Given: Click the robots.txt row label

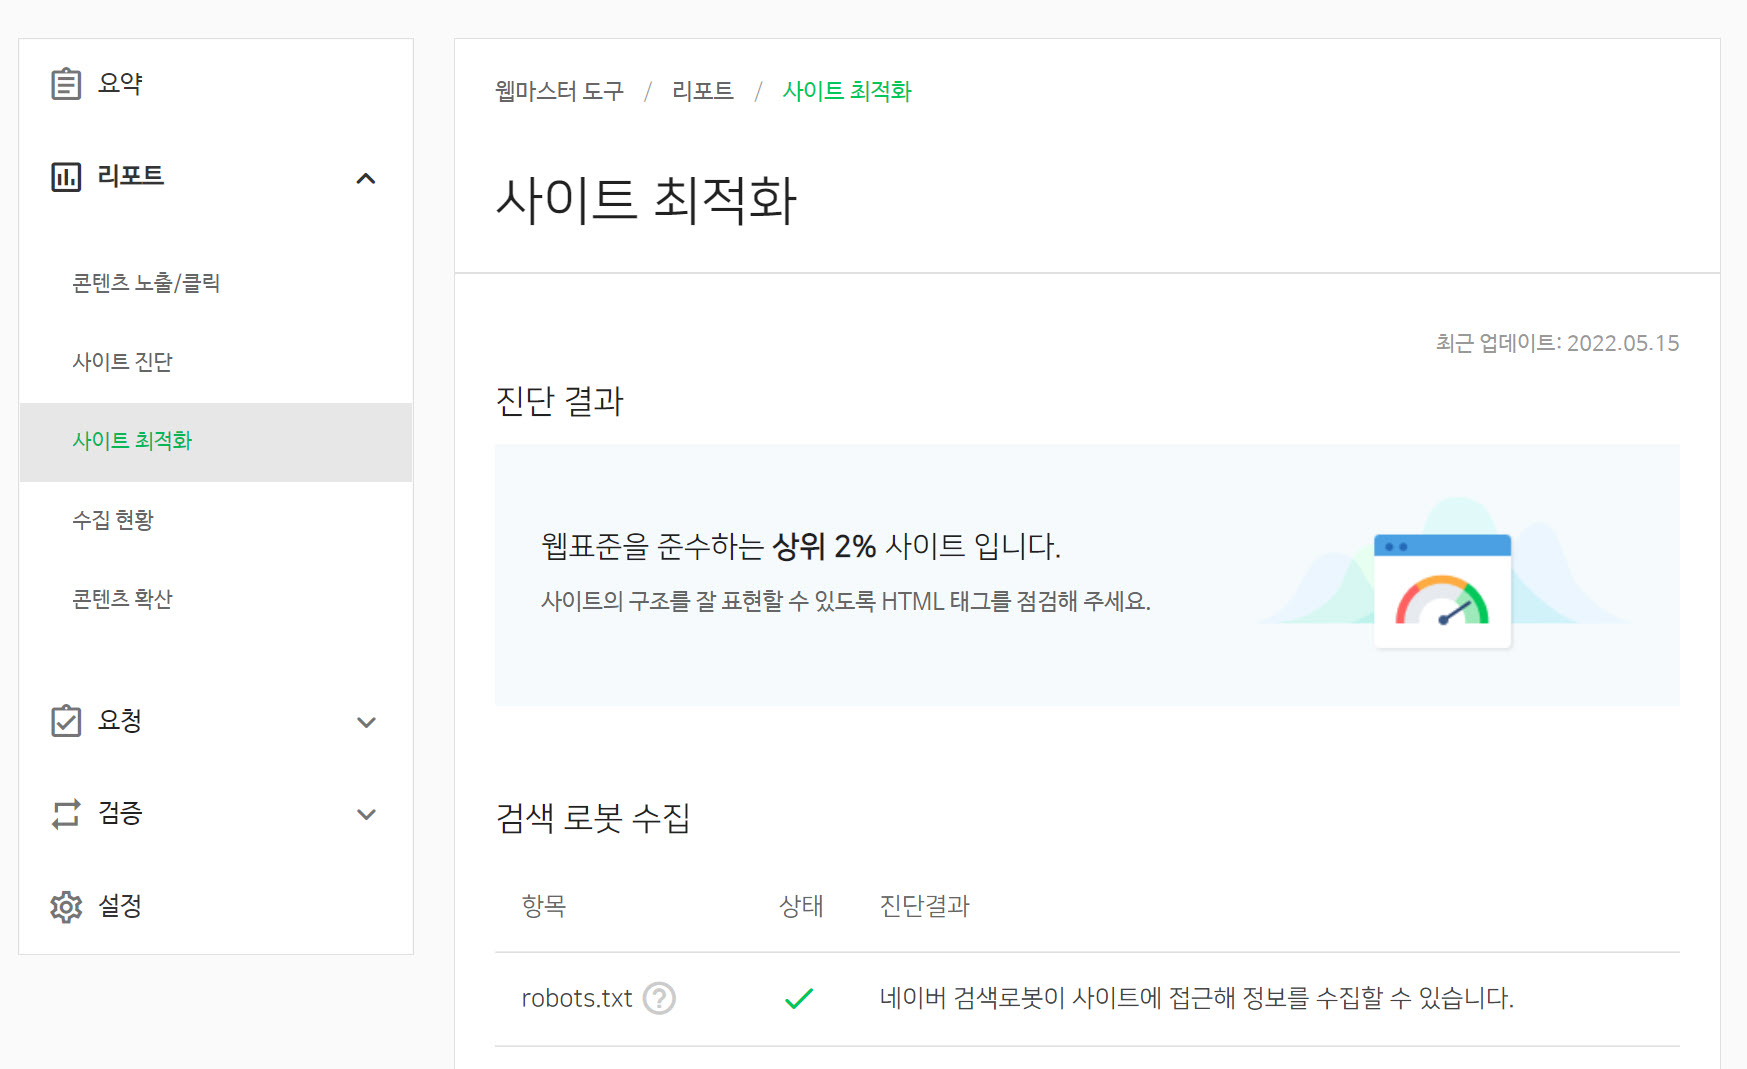Looking at the screenshot, I should pyautogui.click(x=576, y=997).
